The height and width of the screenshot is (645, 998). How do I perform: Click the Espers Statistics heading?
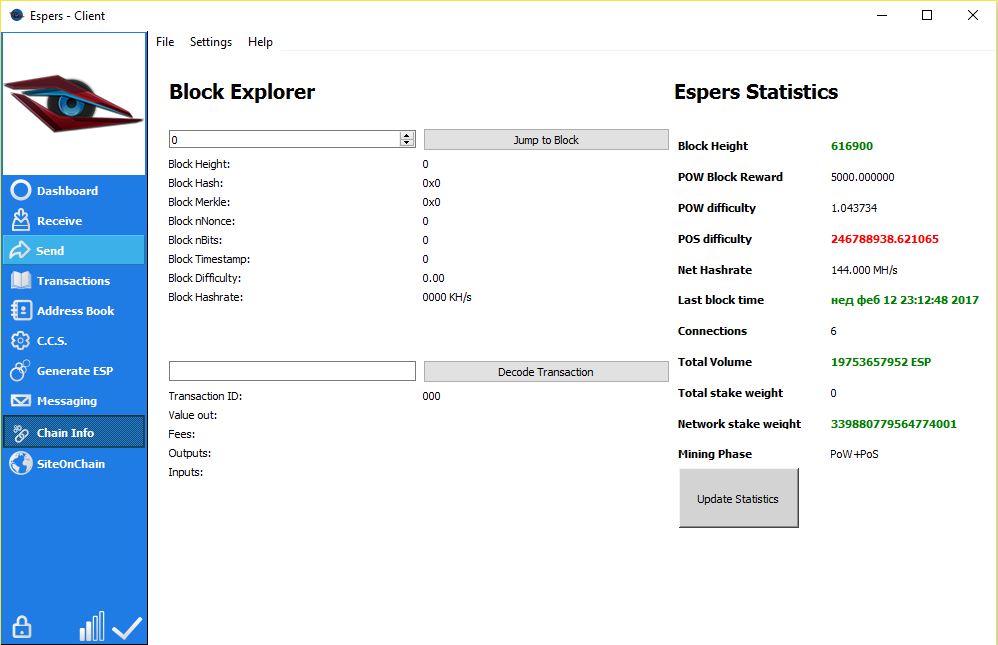pos(756,92)
